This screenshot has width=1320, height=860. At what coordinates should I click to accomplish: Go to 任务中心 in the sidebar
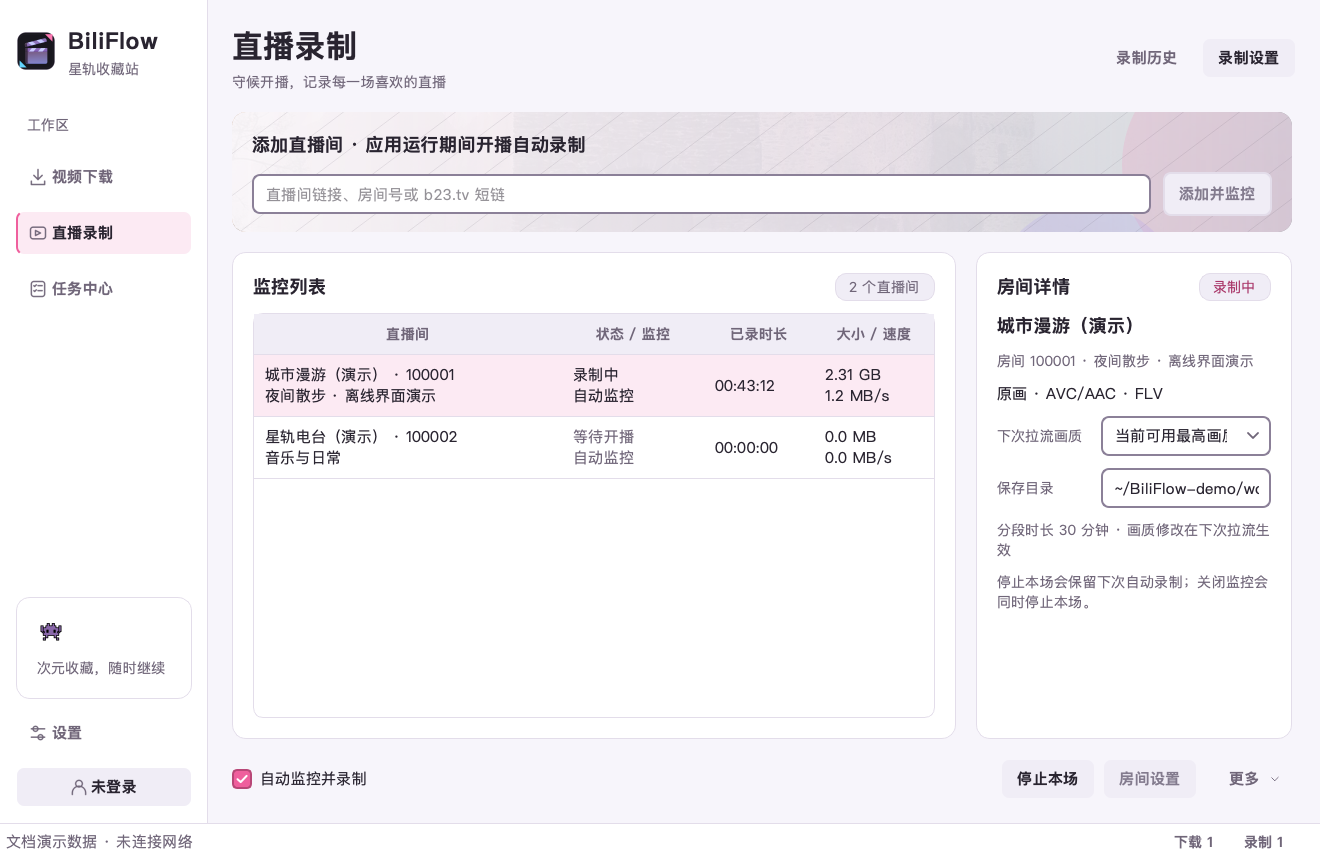(104, 289)
